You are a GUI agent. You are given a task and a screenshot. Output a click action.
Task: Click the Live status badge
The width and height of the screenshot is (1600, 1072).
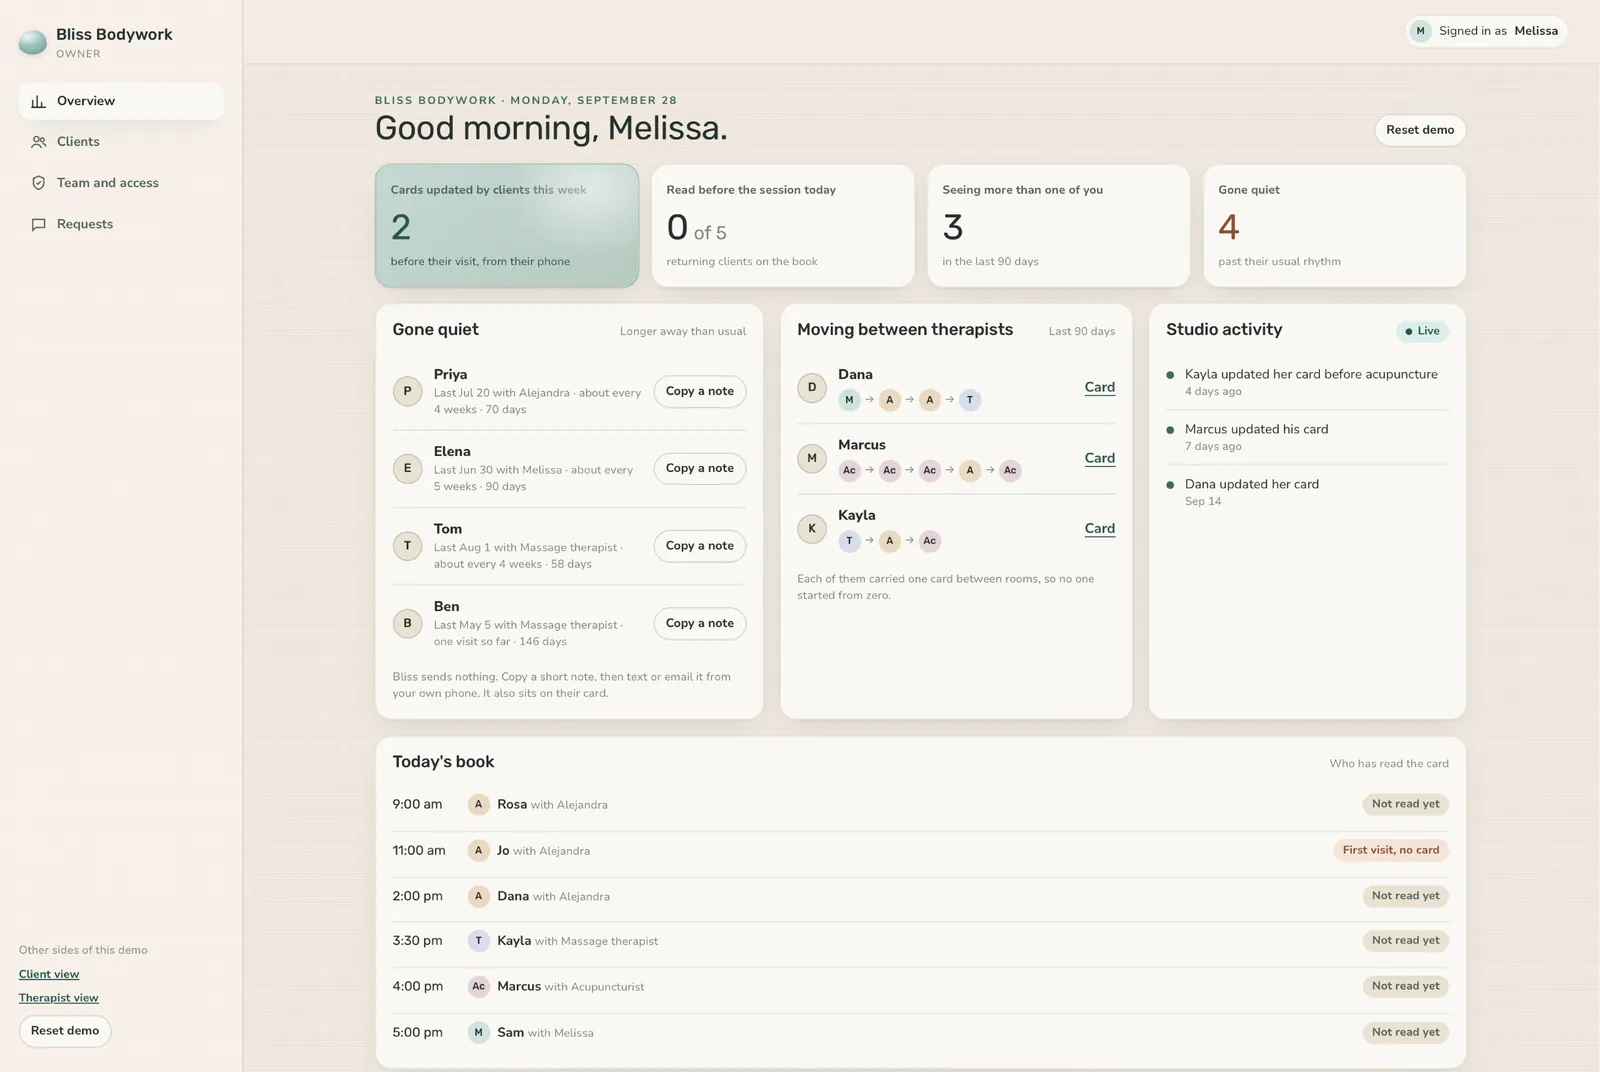click(x=1422, y=331)
